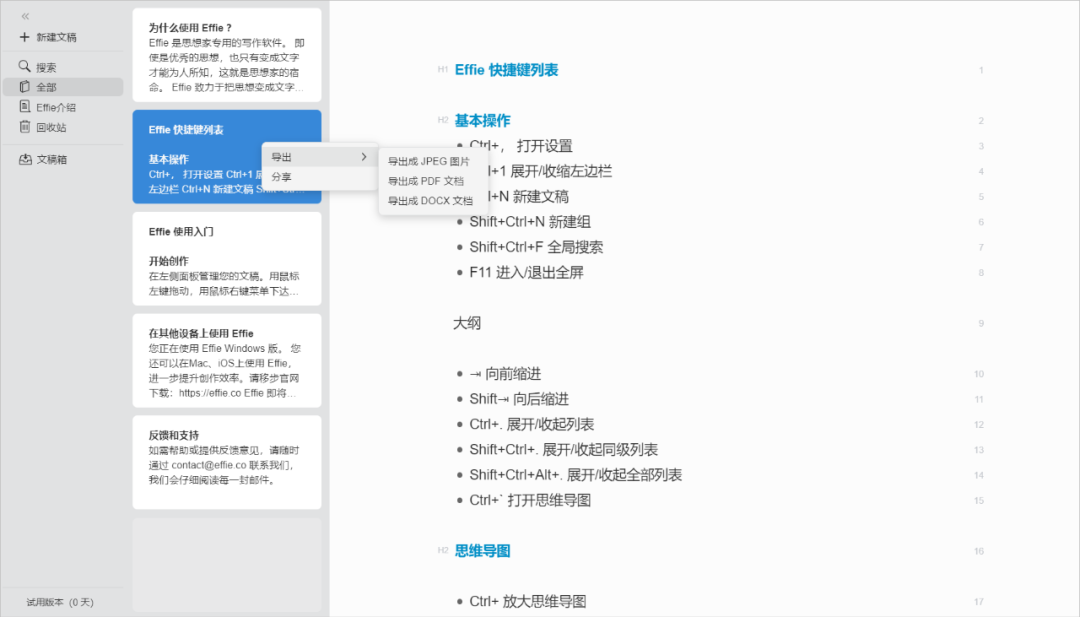This screenshot has height=617, width=1080.
Task: Open the 为什么使用 Effie？ note card
Action: point(227,55)
